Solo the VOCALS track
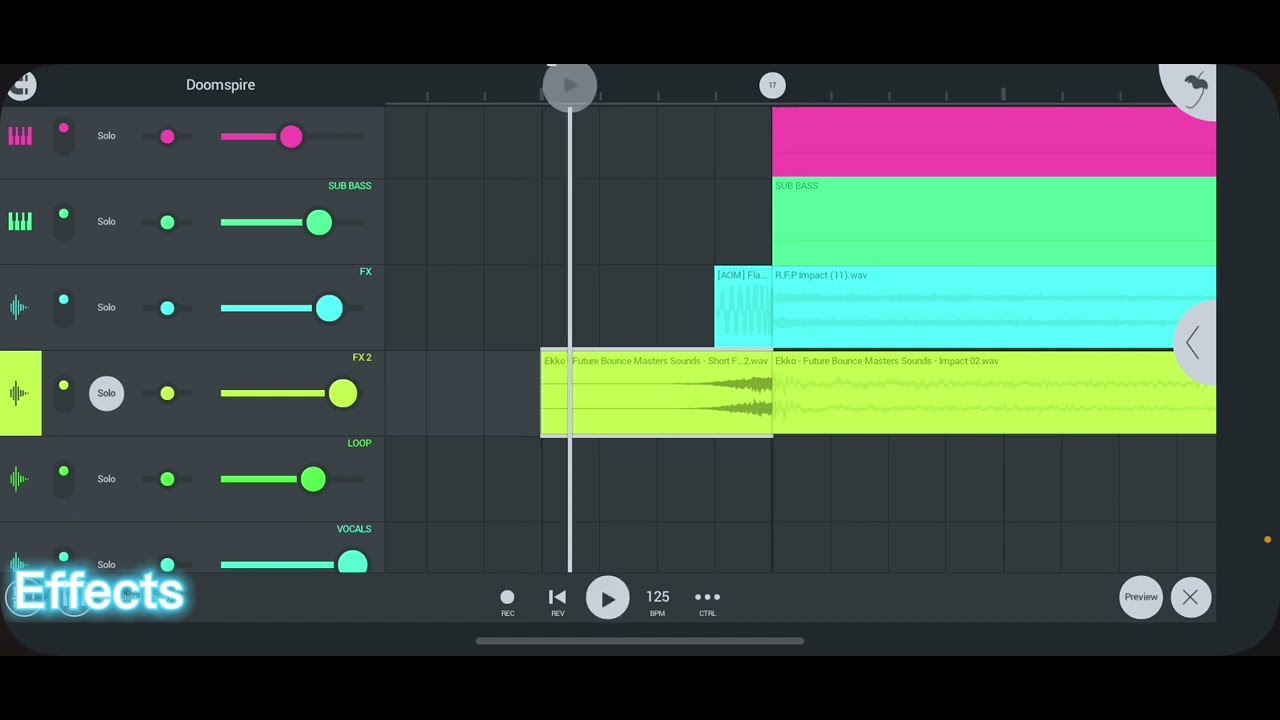 [x=106, y=564]
